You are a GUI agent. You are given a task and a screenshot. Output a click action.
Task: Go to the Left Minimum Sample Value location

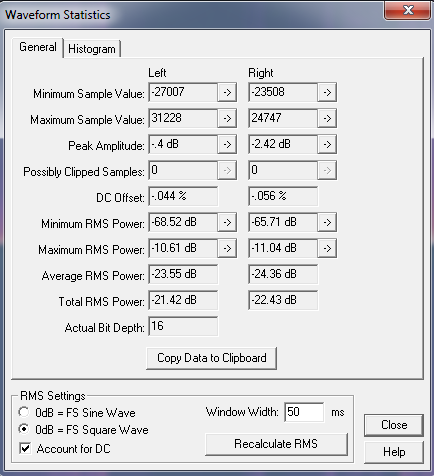227,92
